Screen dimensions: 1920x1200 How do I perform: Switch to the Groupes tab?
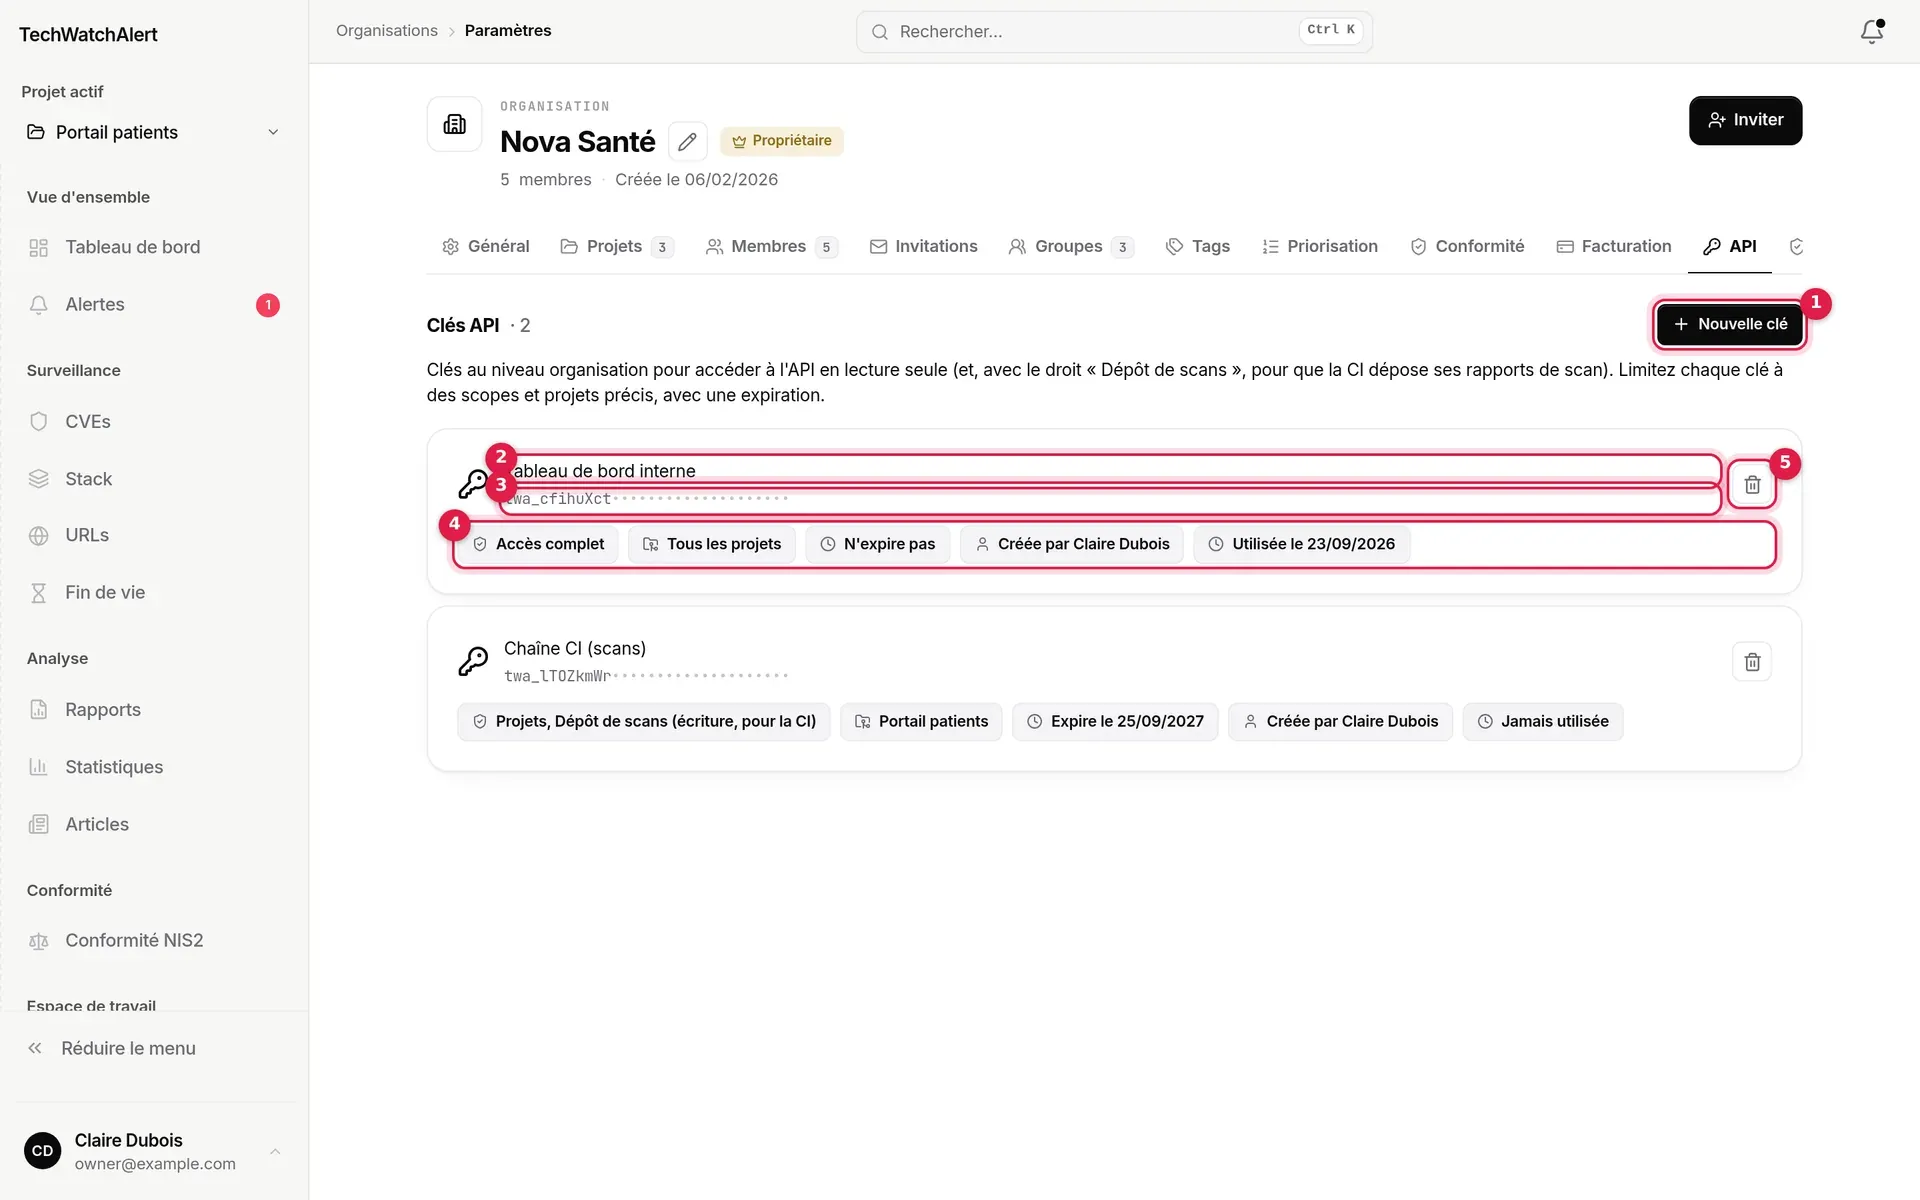pyautogui.click(x=1071, y=246)
